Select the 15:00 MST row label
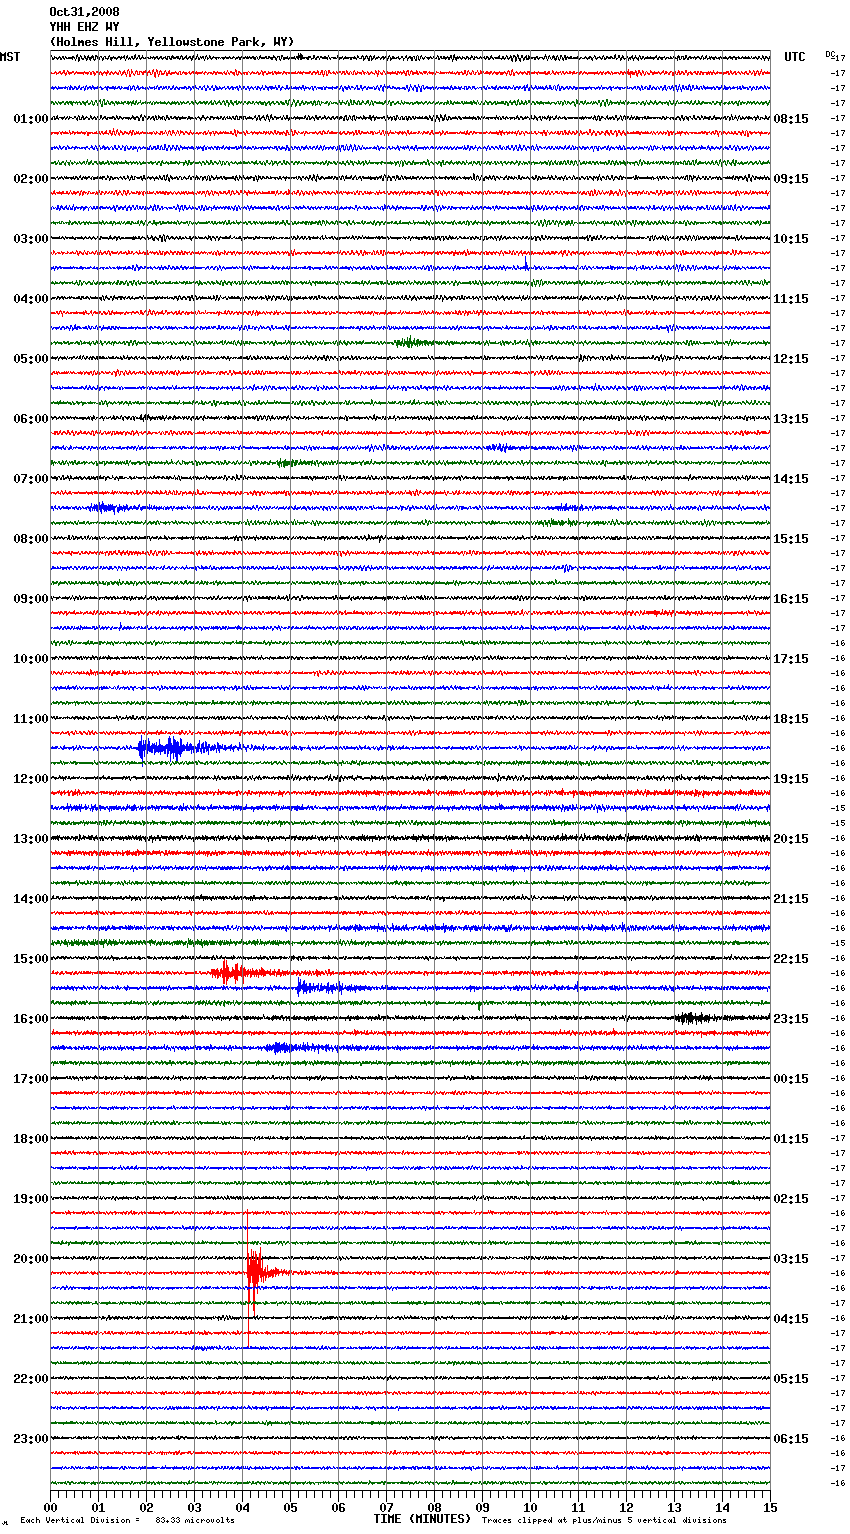The image size is (850, 1534). 31,959
